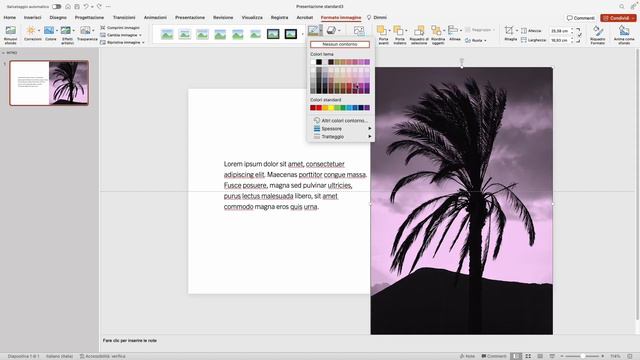Click the Porta indietro icon

tap(398, 31)
